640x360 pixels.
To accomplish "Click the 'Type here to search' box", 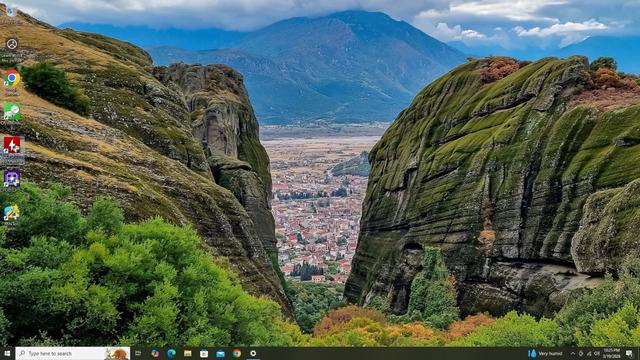I will (x=73, y=353).
